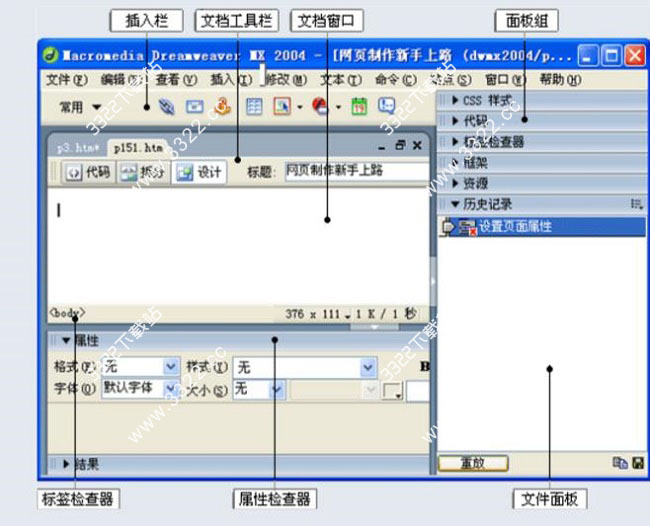The width and height of the screenshot is (650, 526).
Task: Click the text color hex value field
Action: click(x=418, y=391)
